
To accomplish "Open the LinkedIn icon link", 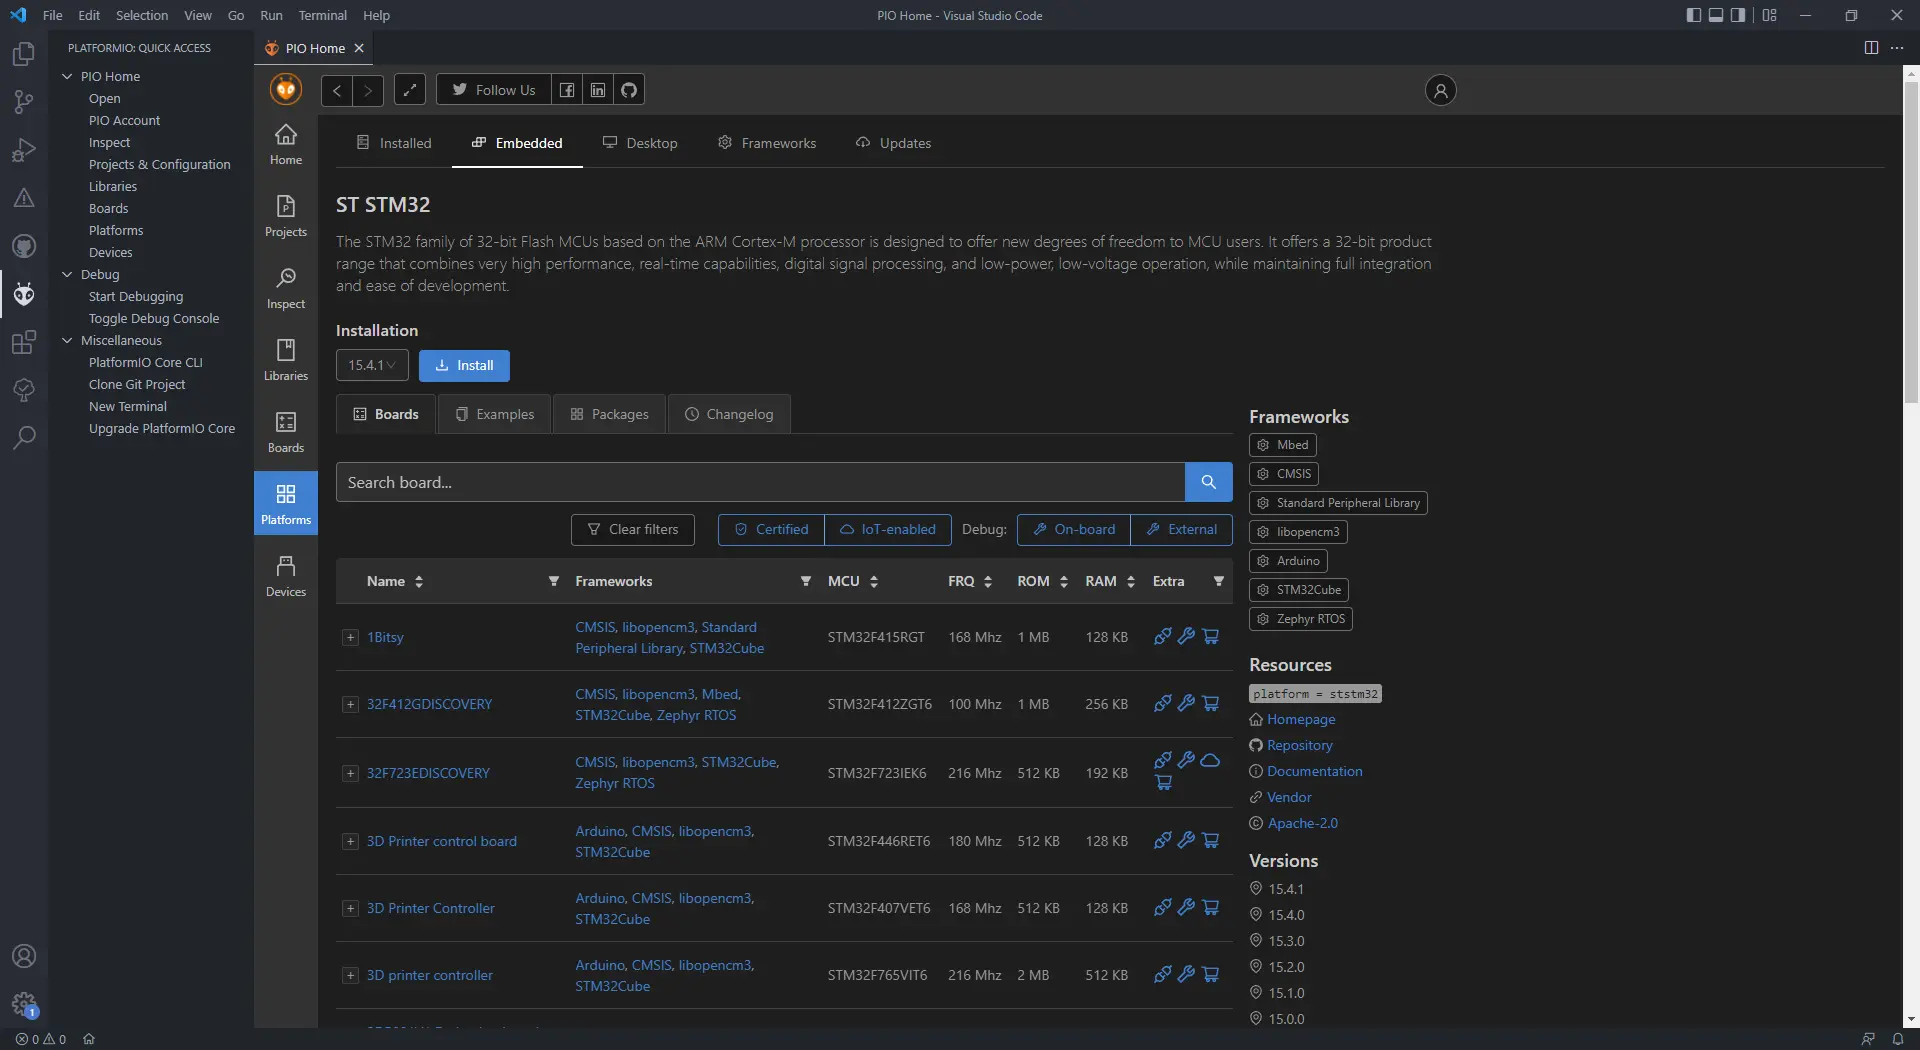I will tap(598, 90).
